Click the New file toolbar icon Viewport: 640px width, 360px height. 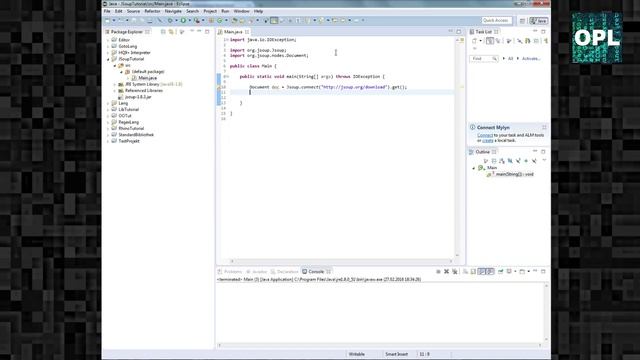point(107,20)
